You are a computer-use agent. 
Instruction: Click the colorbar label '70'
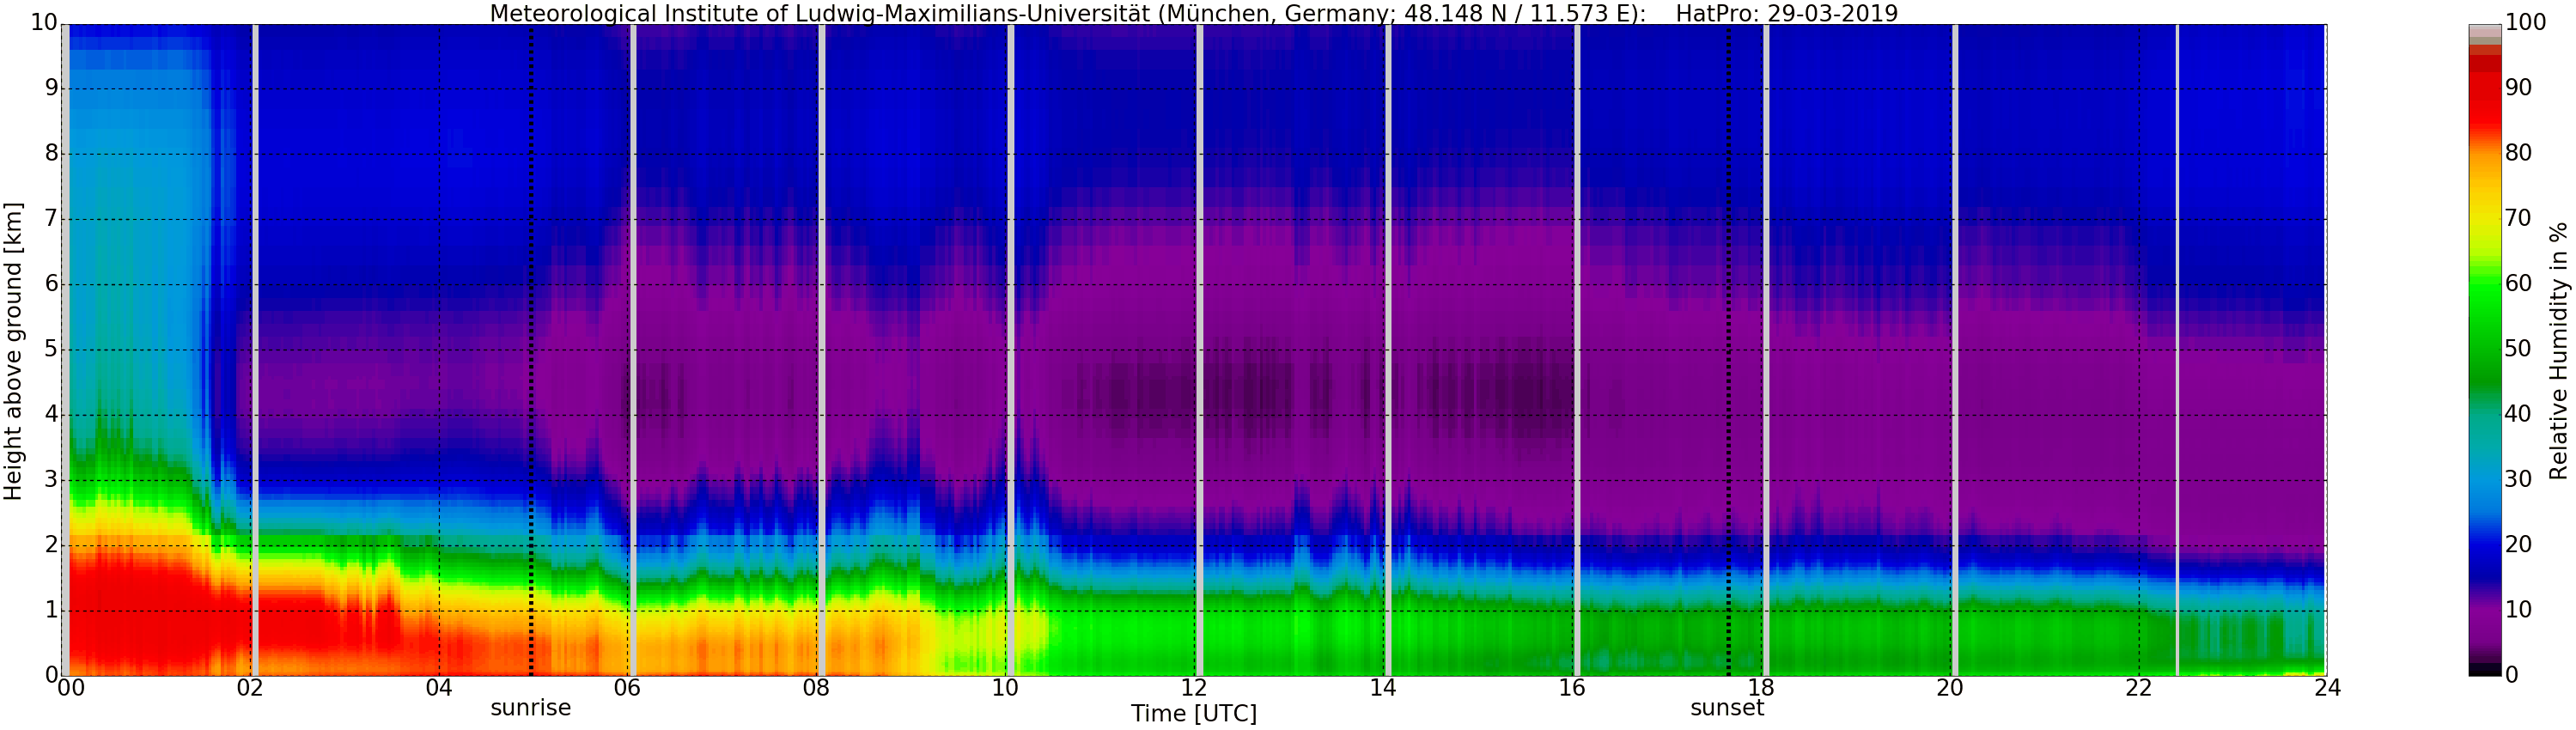(x=2519, y=218)
